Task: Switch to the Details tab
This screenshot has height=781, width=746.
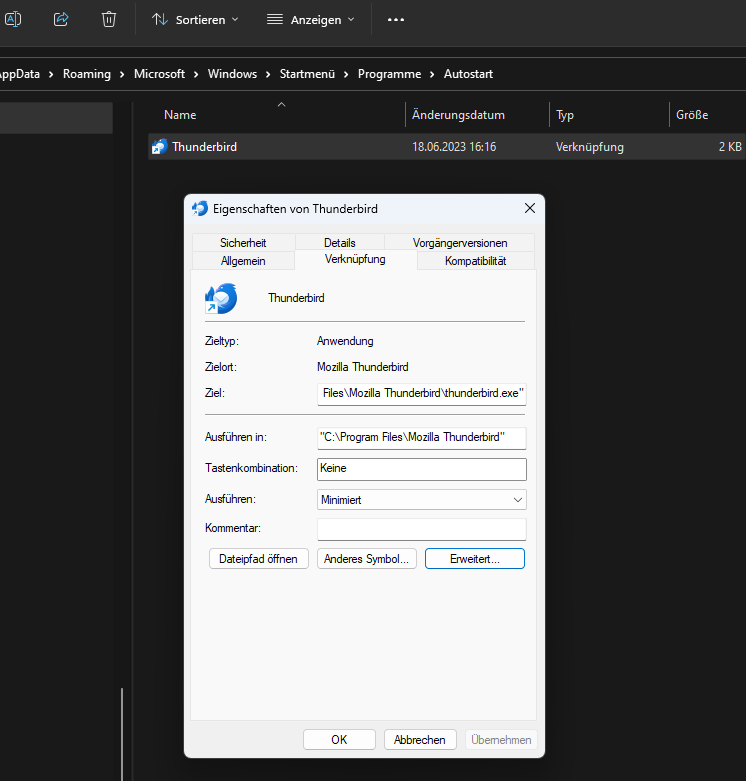Action: (340, 243)
